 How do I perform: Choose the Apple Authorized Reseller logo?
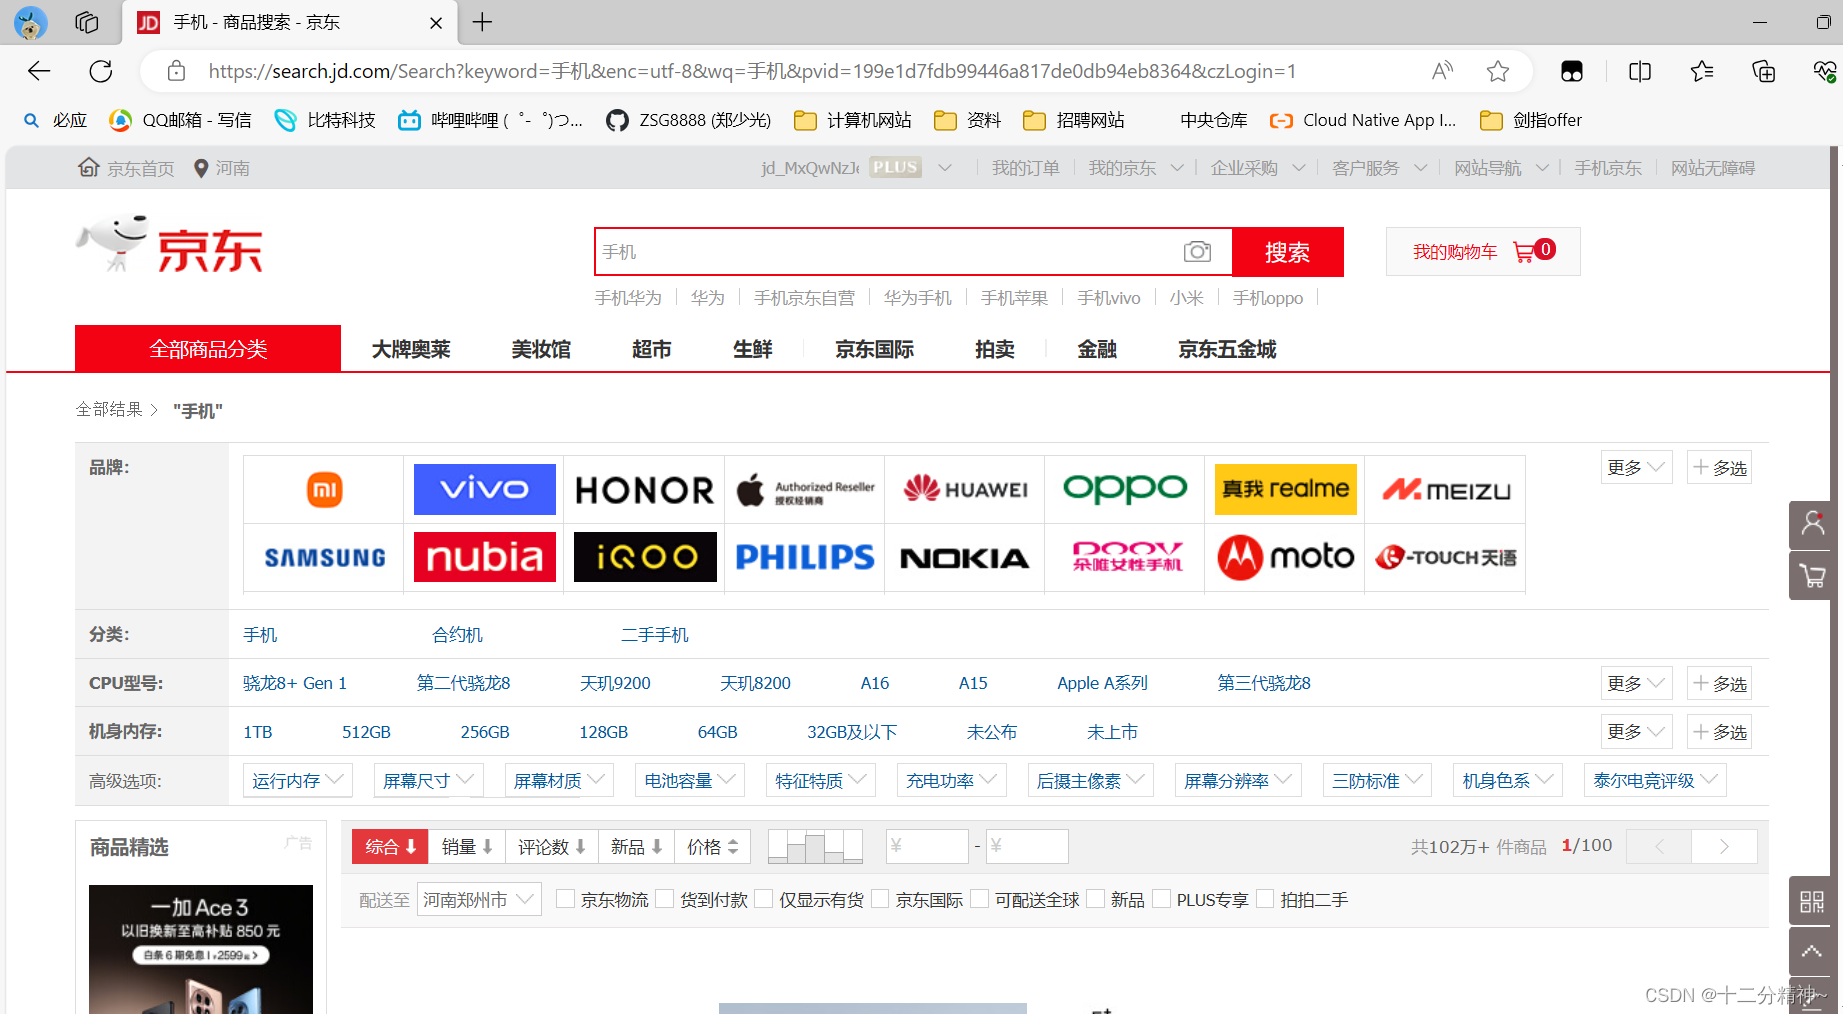click(805, 490)
